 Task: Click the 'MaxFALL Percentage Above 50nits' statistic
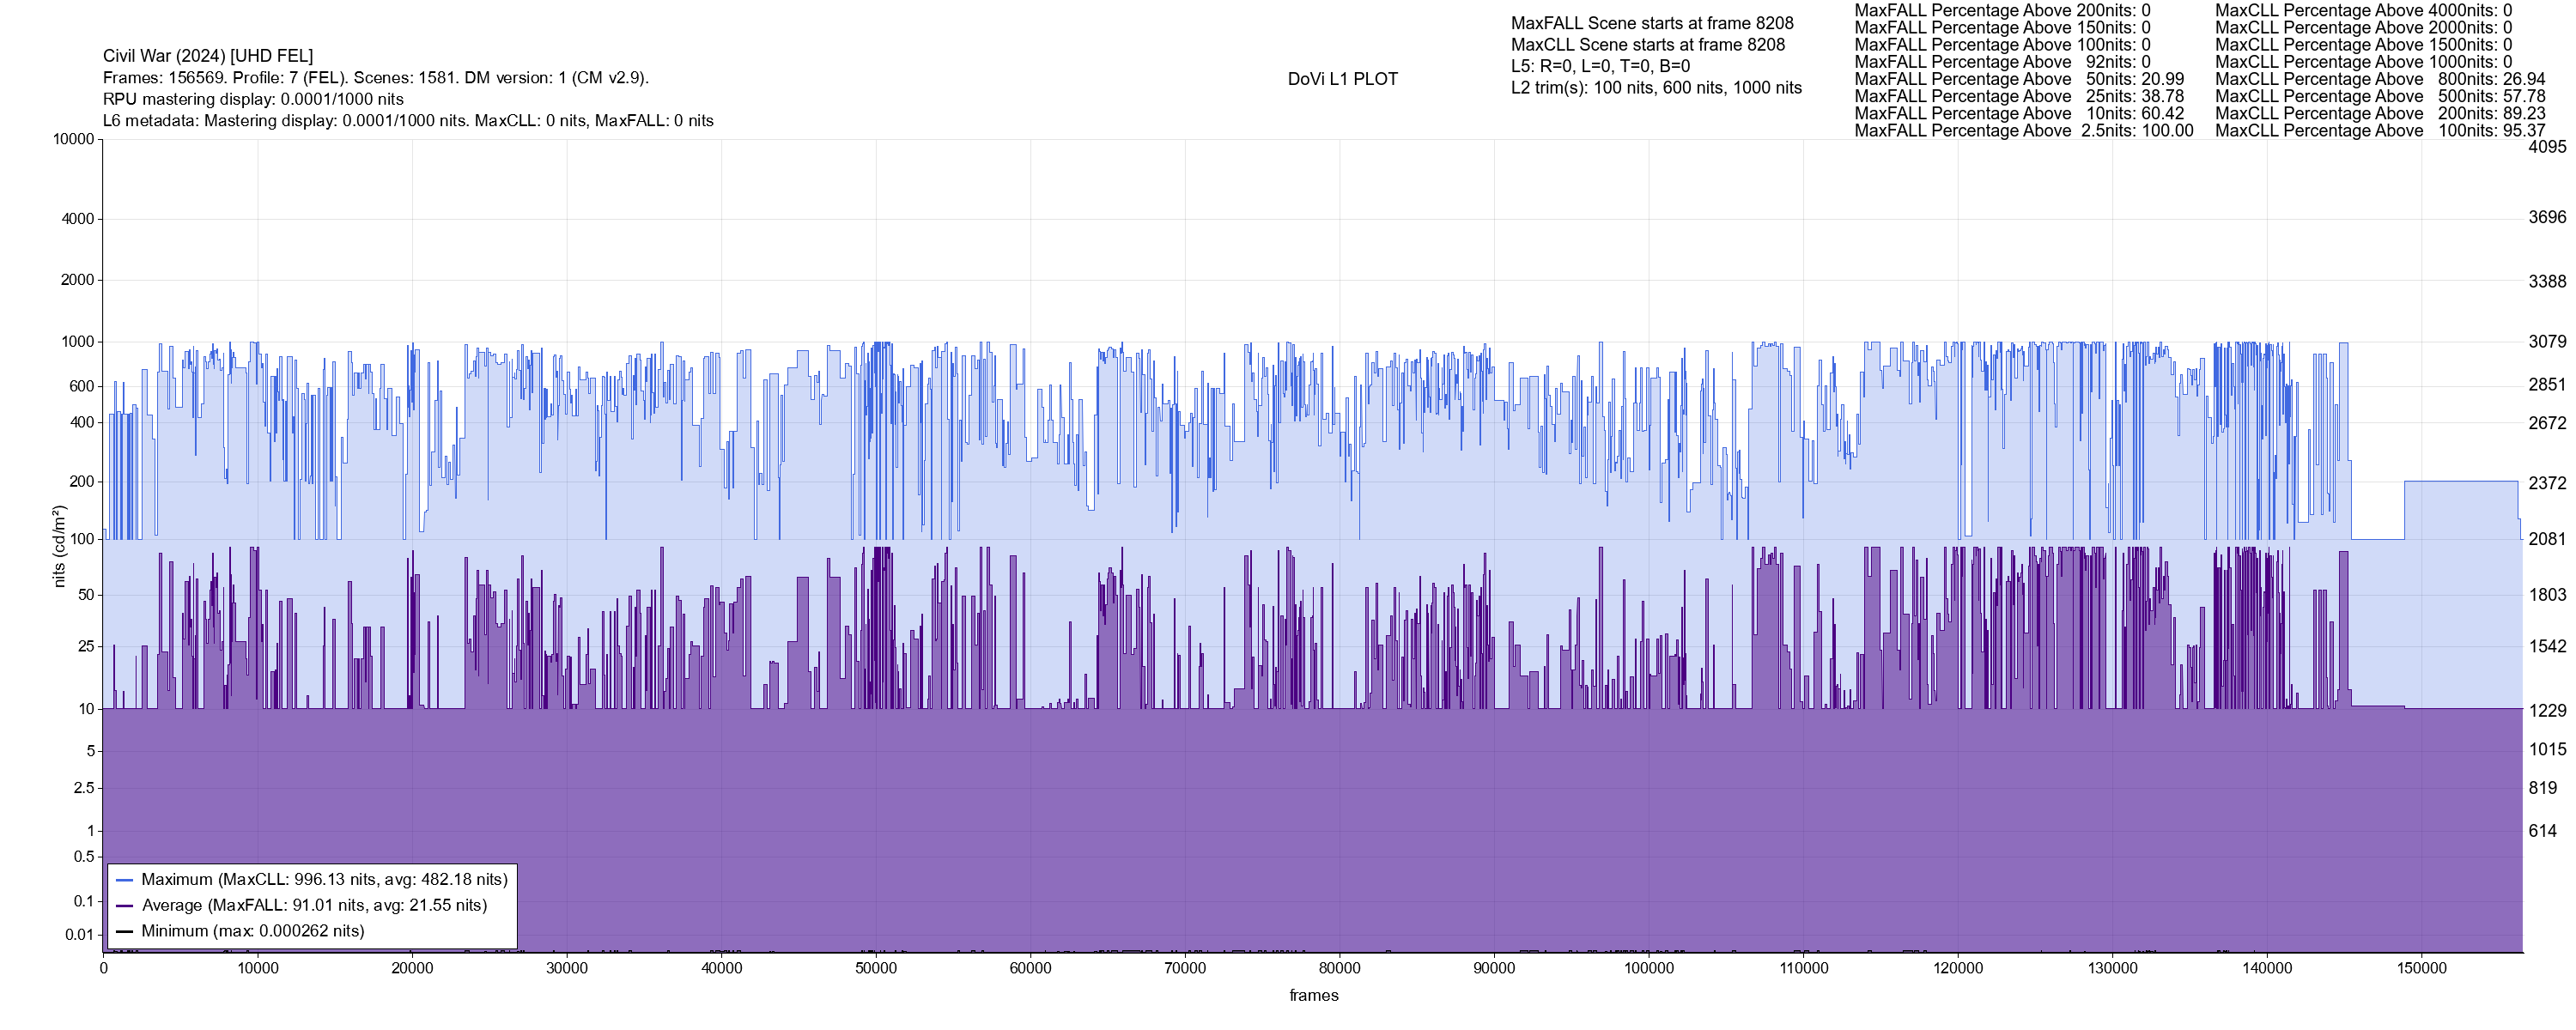tap(2019, 79)
